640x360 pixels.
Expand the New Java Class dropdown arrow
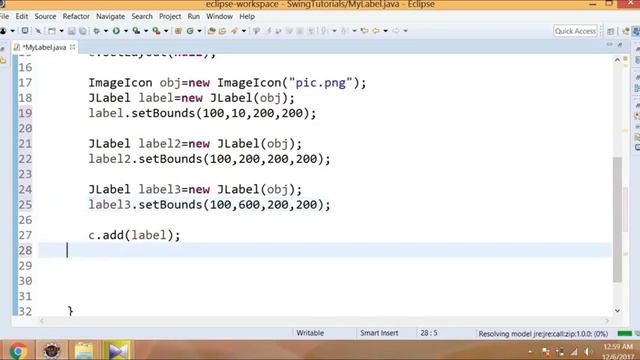[199, 31]
